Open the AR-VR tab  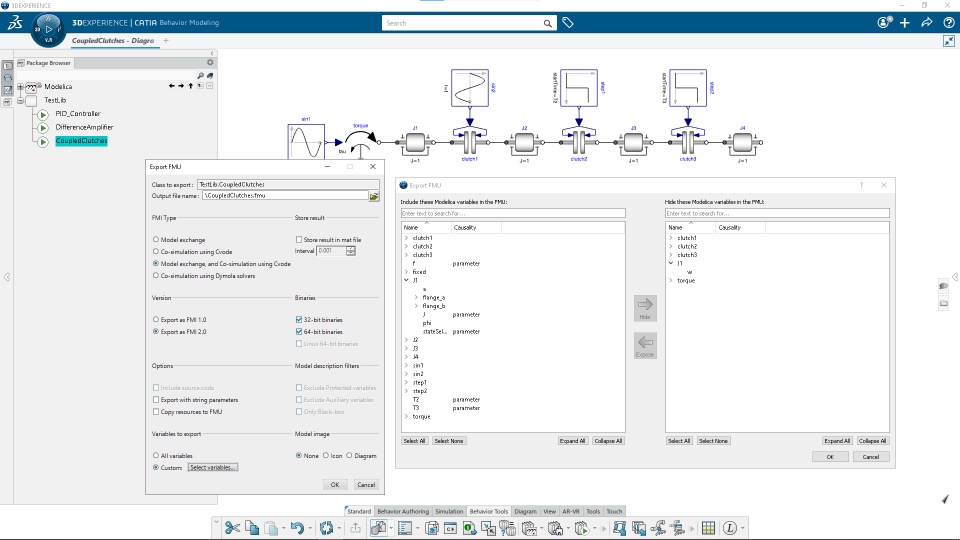pos(571,511)
